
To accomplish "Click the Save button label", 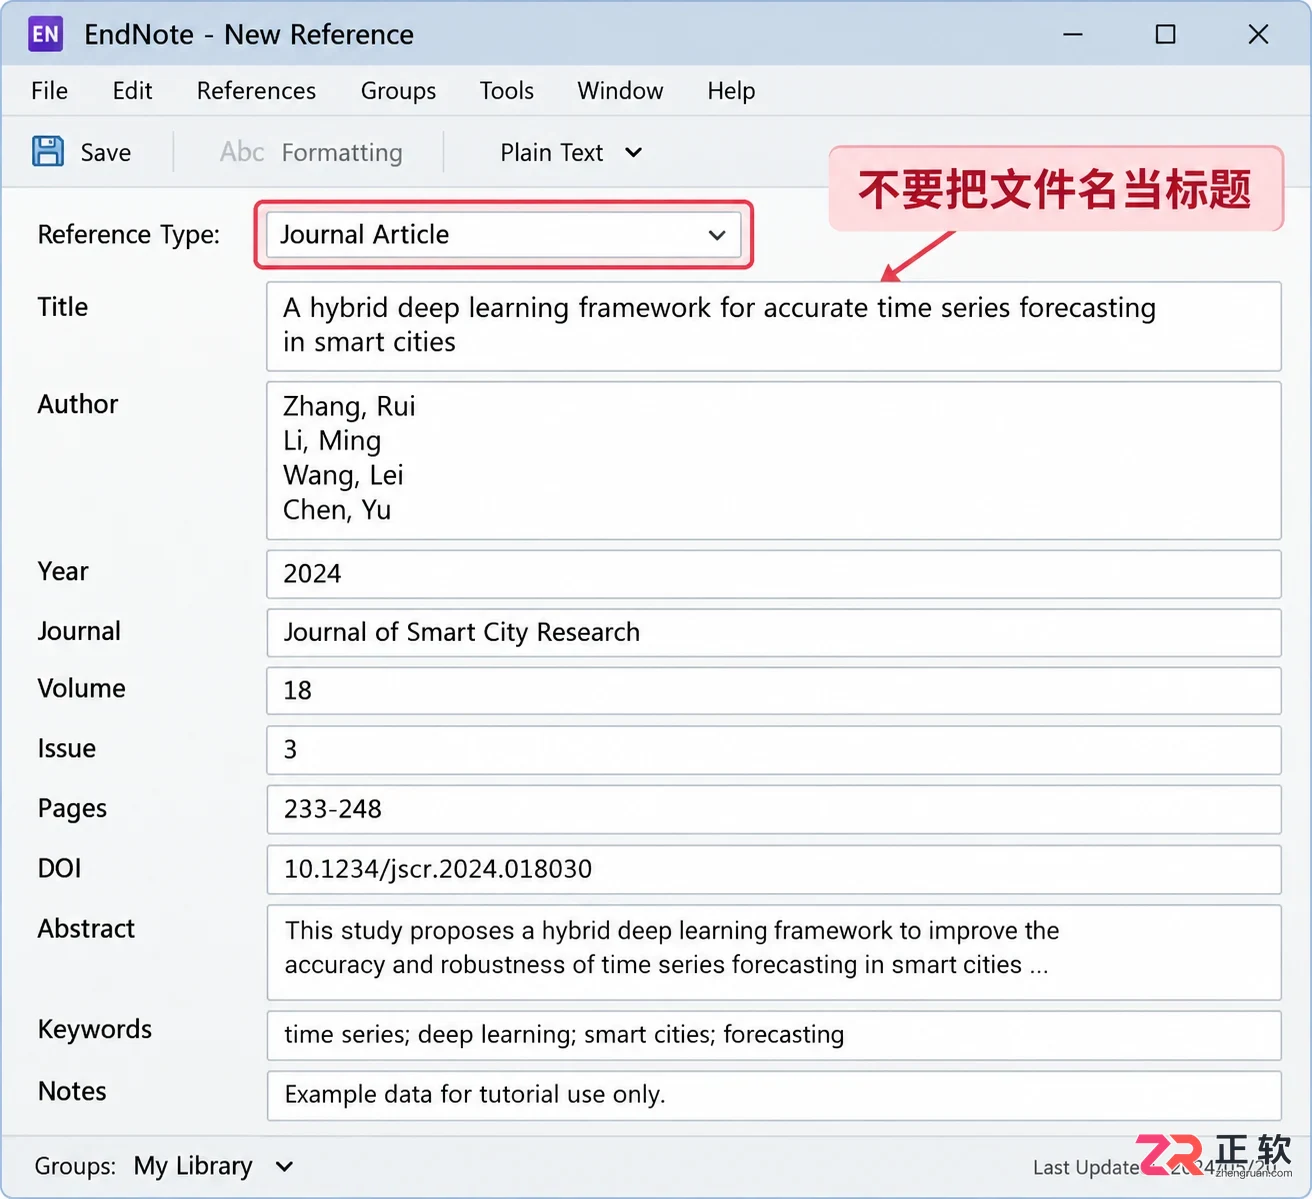I will [106, 152].
